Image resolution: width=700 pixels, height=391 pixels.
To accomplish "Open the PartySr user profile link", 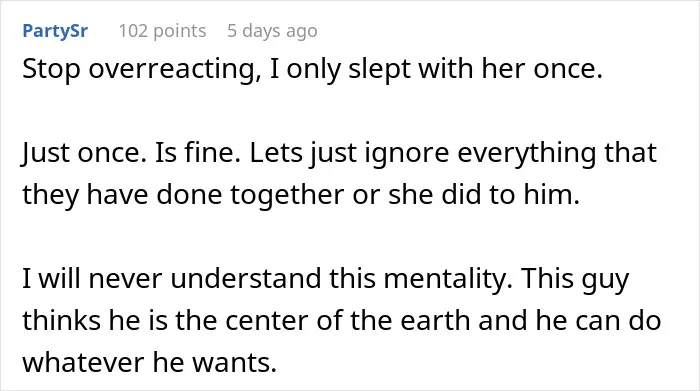I will (55, 31).
